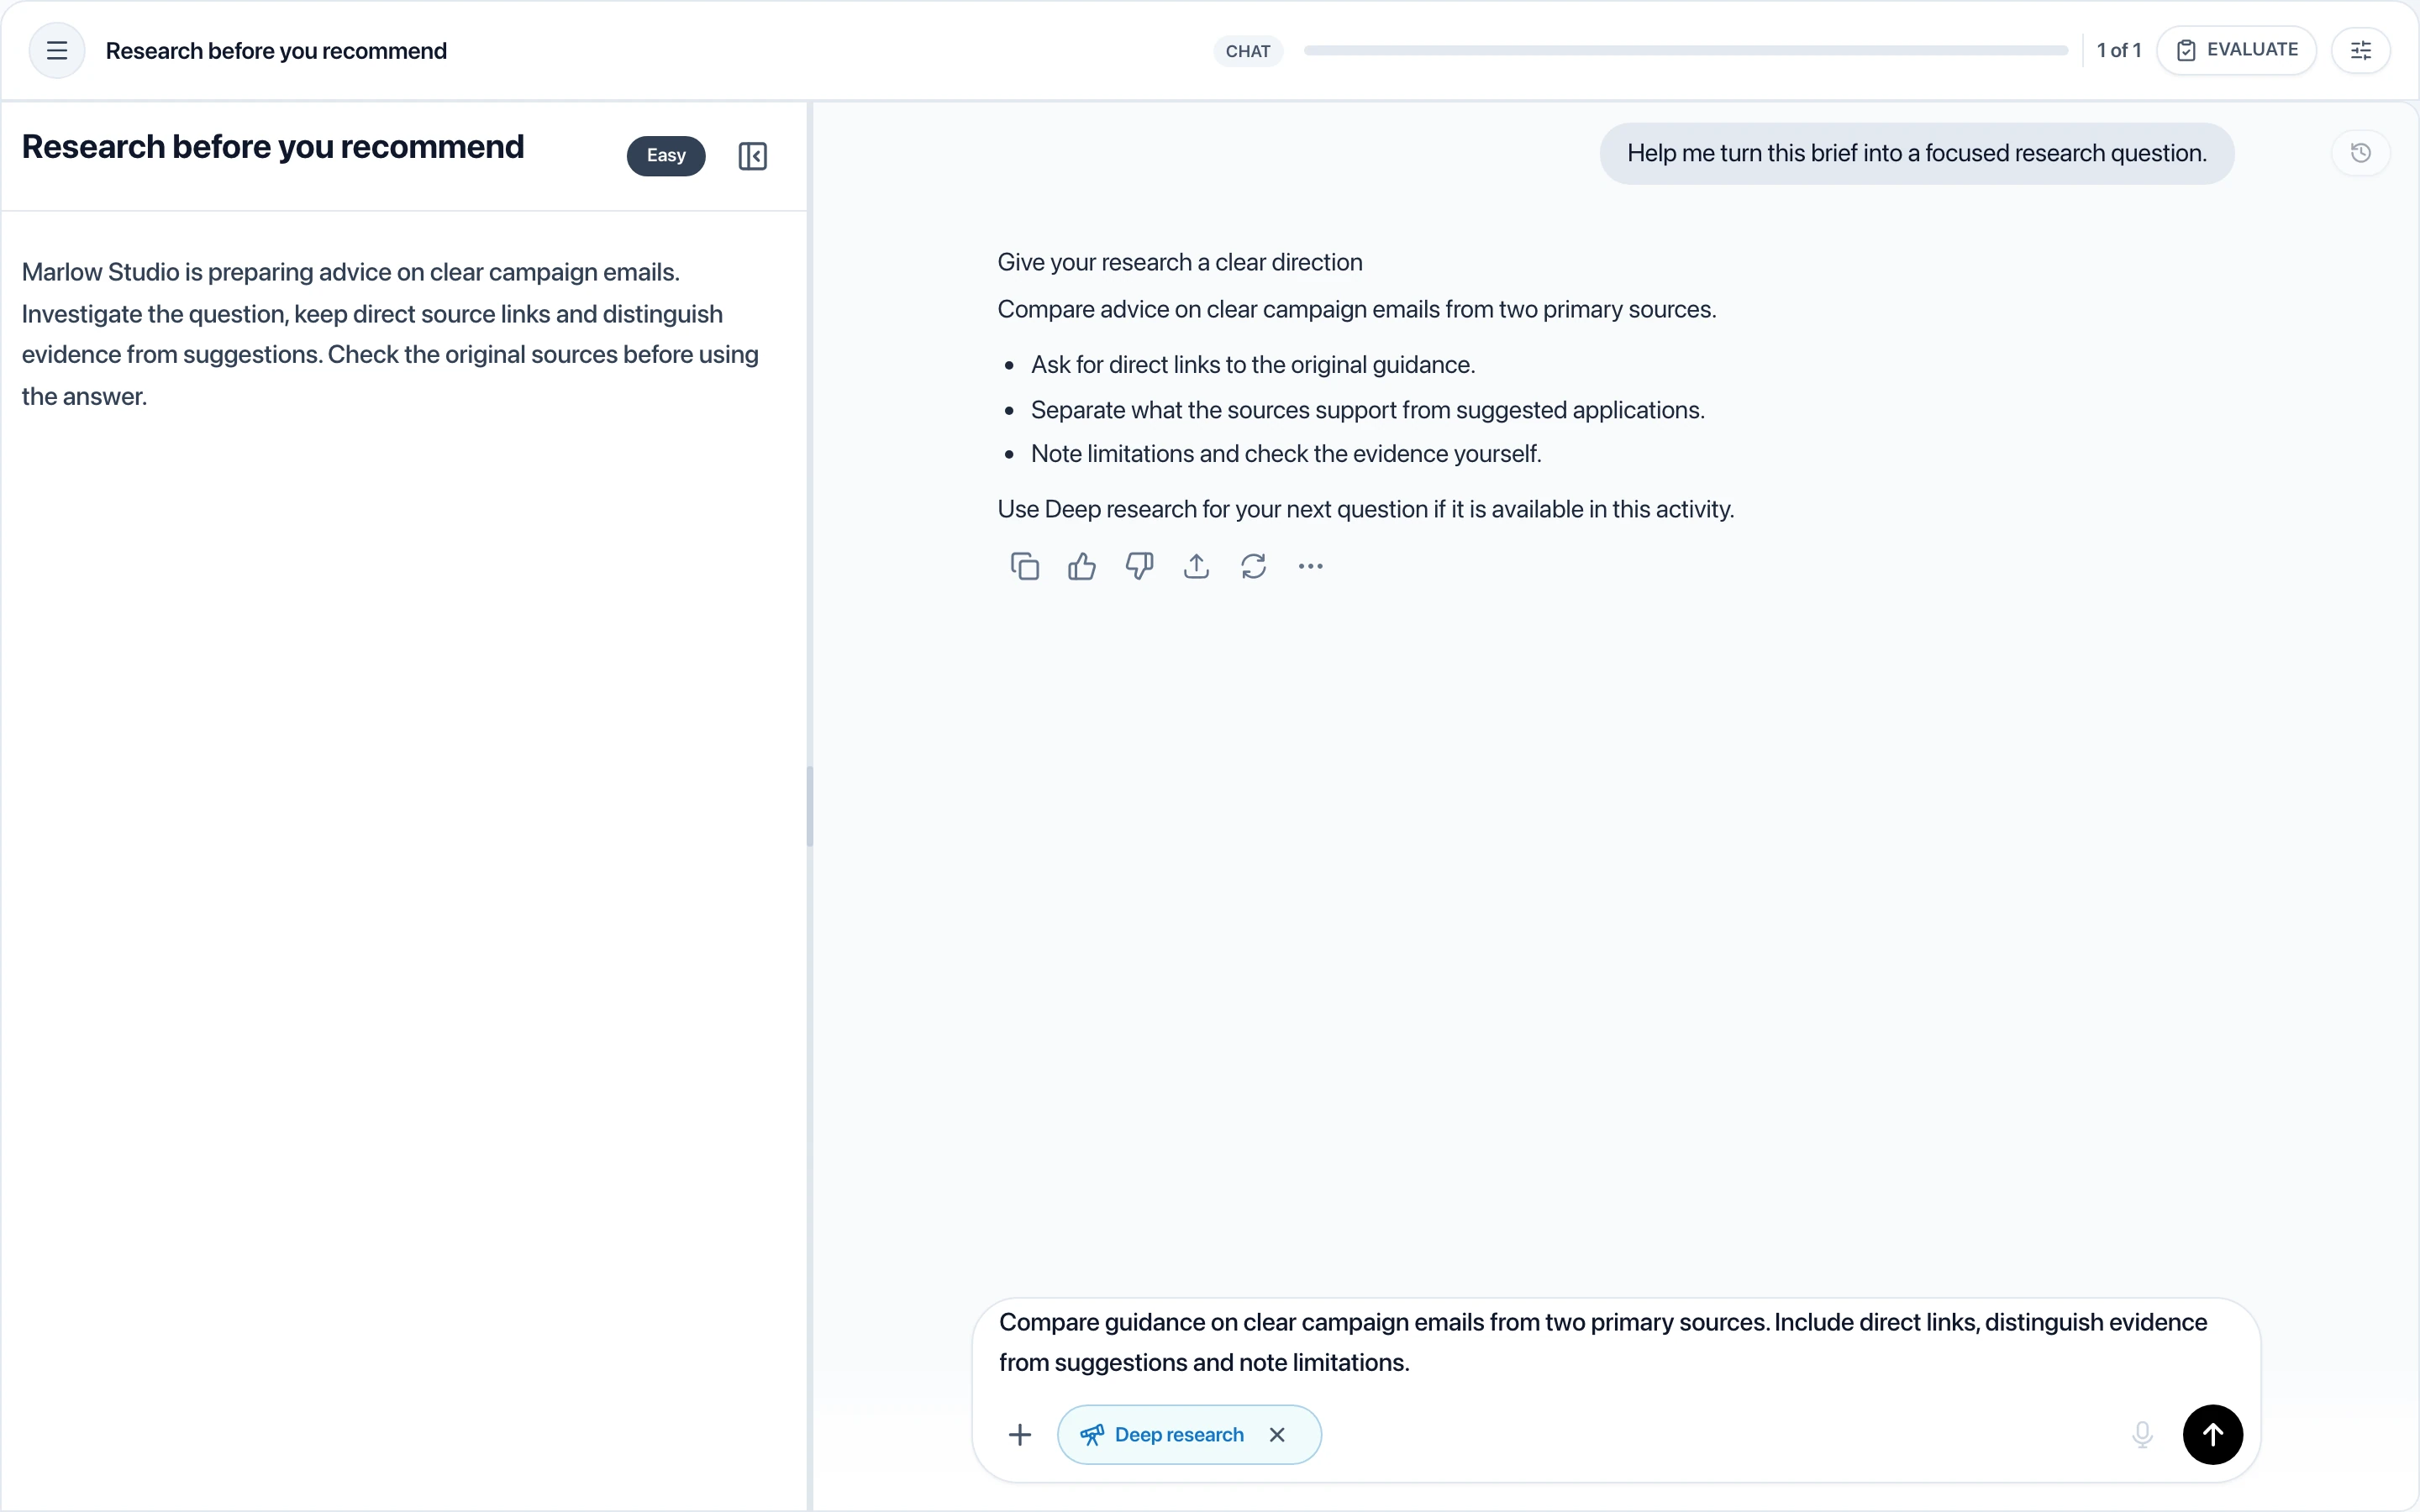Open the settings sliders icon
2420x1512 pixels.
(x=2360, y=50)
